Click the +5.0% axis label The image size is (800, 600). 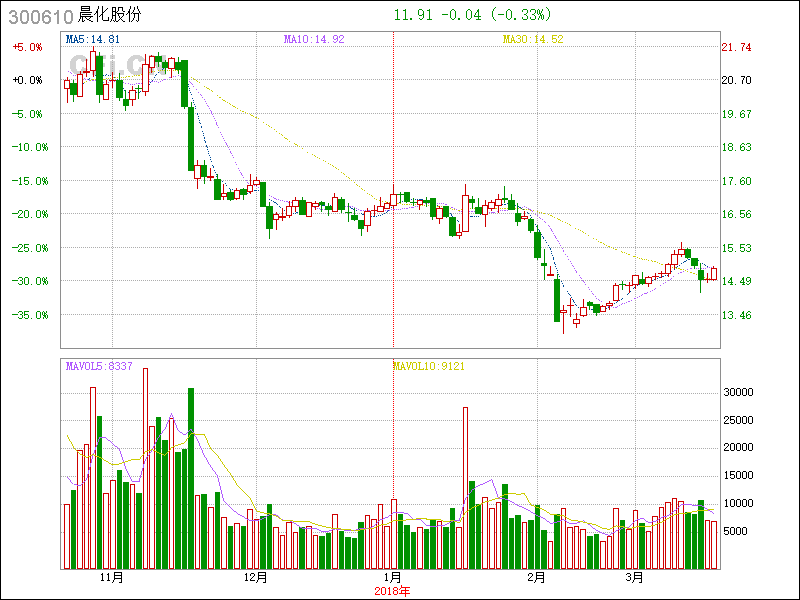pos(27,47)
